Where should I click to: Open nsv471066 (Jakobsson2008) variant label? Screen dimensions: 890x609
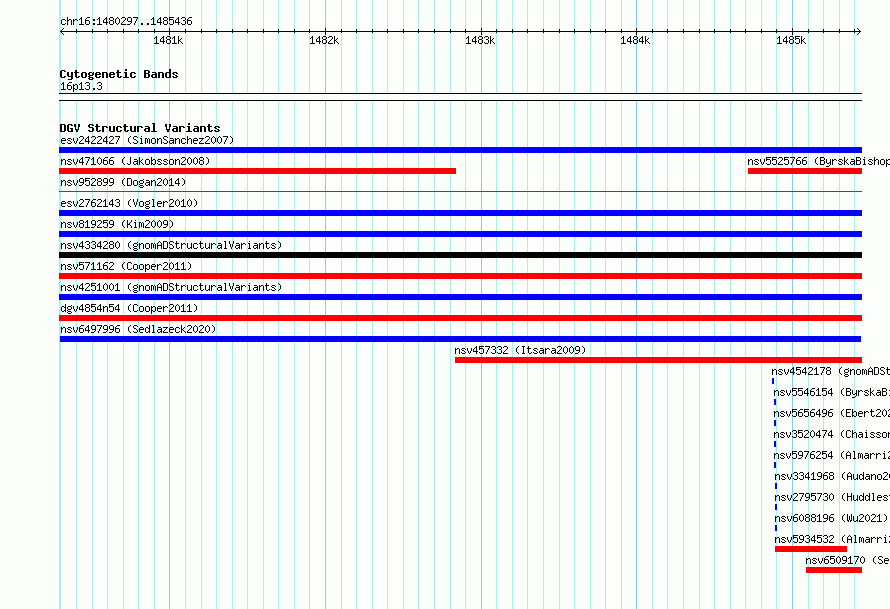click(x=135, y=161)
